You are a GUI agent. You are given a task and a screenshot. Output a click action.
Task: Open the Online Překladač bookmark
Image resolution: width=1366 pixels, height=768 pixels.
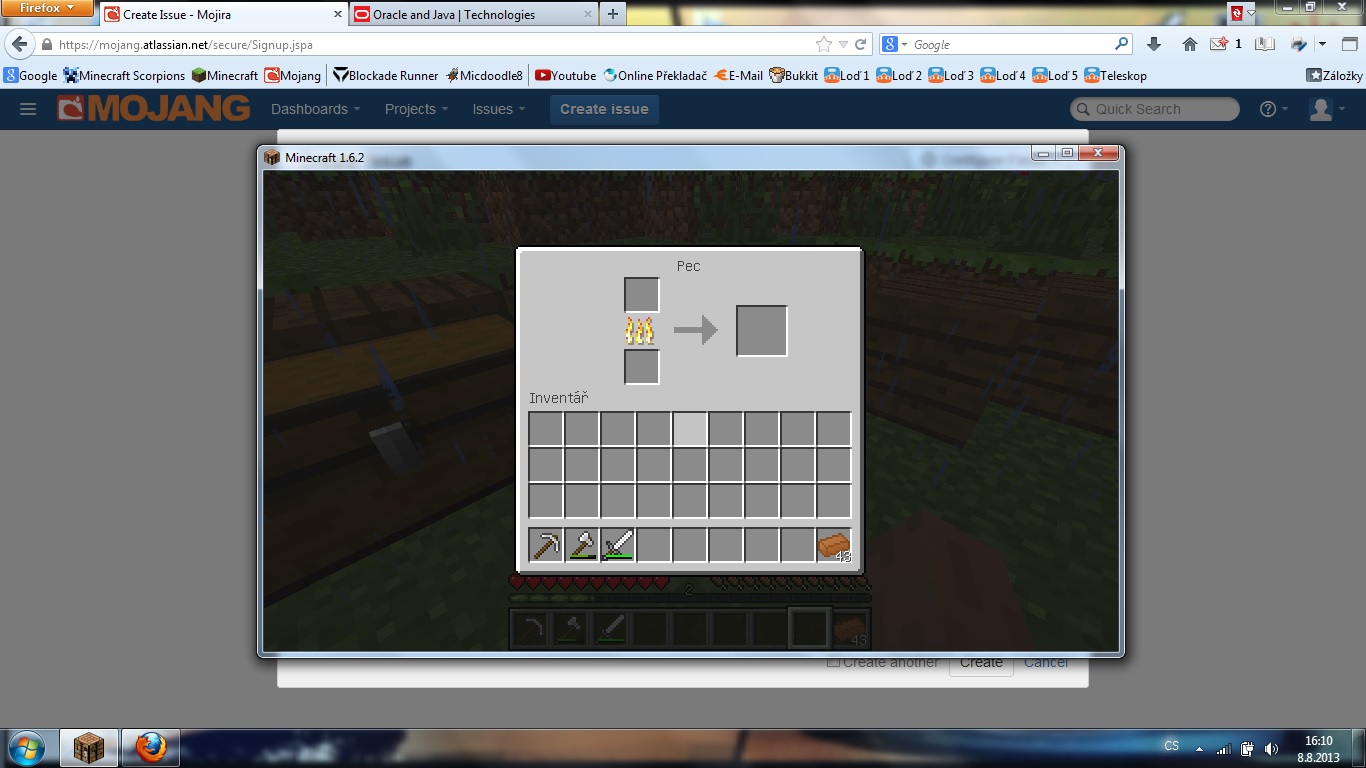point(655,75)
